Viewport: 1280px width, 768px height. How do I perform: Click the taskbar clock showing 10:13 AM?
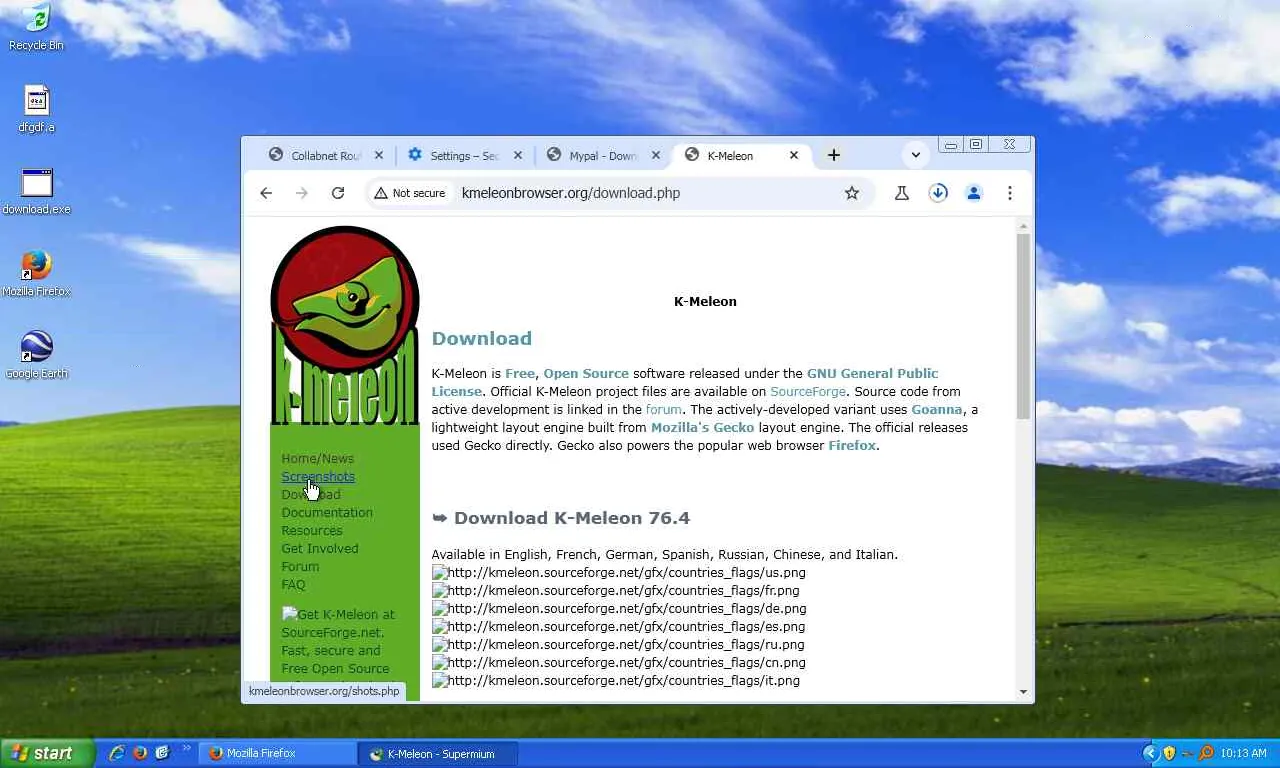[1243, 753]
